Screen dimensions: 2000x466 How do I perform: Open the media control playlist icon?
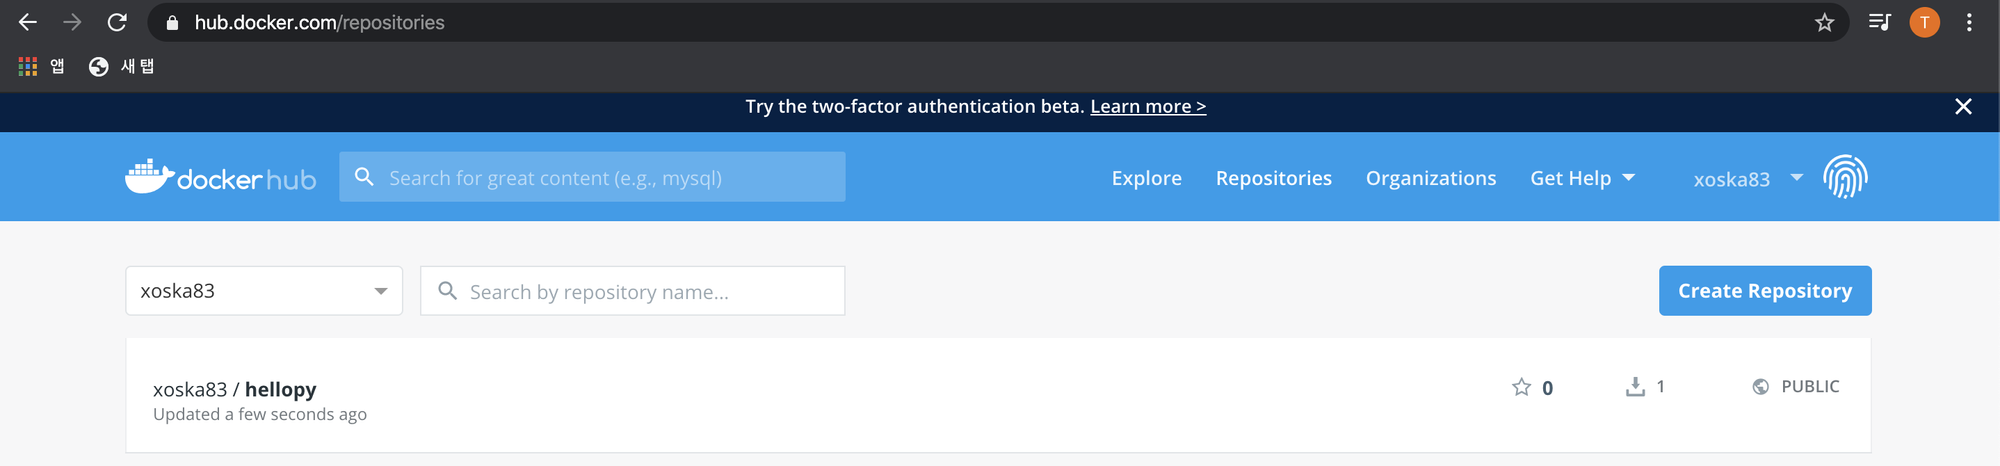tap(1879, 22)
